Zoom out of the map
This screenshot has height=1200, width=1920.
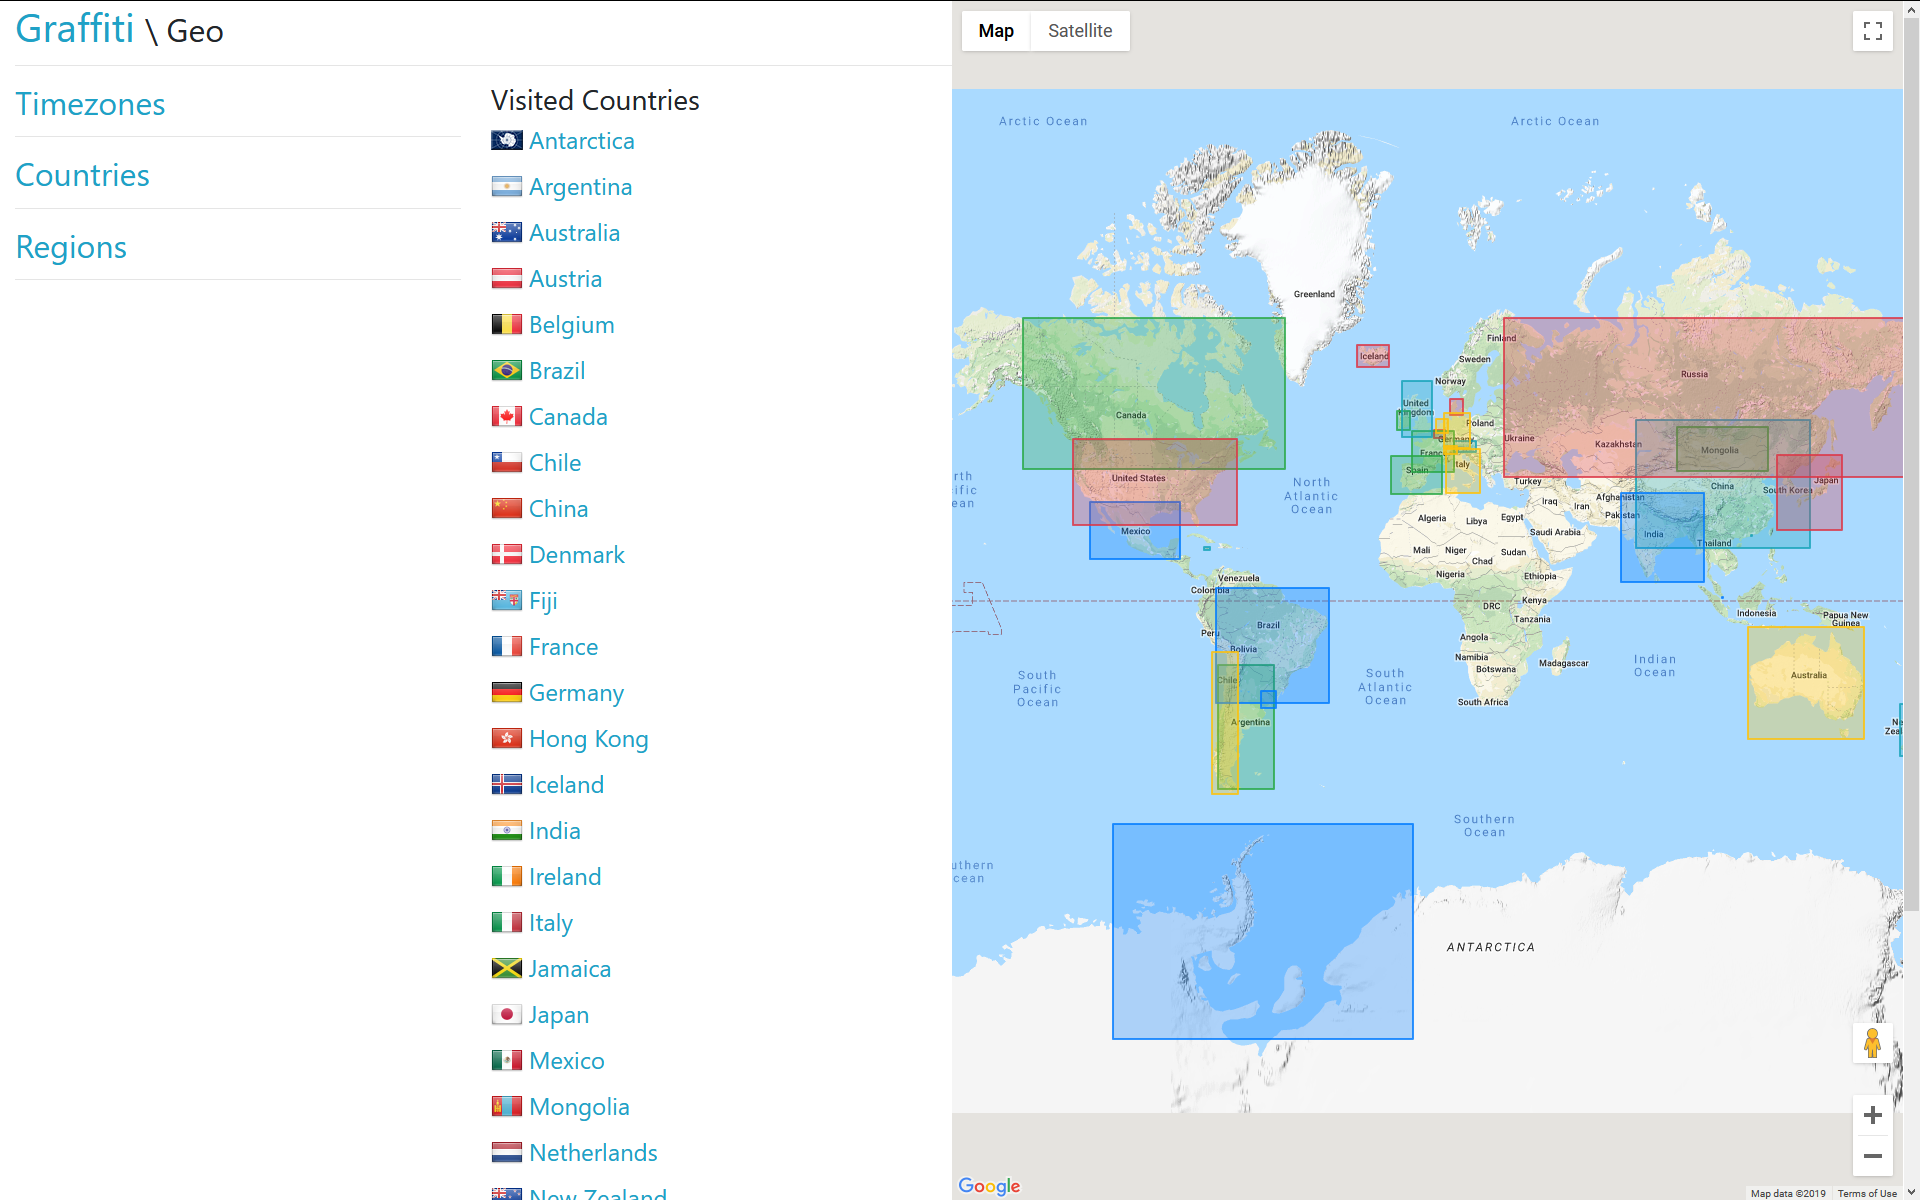coord(1872,1156)
